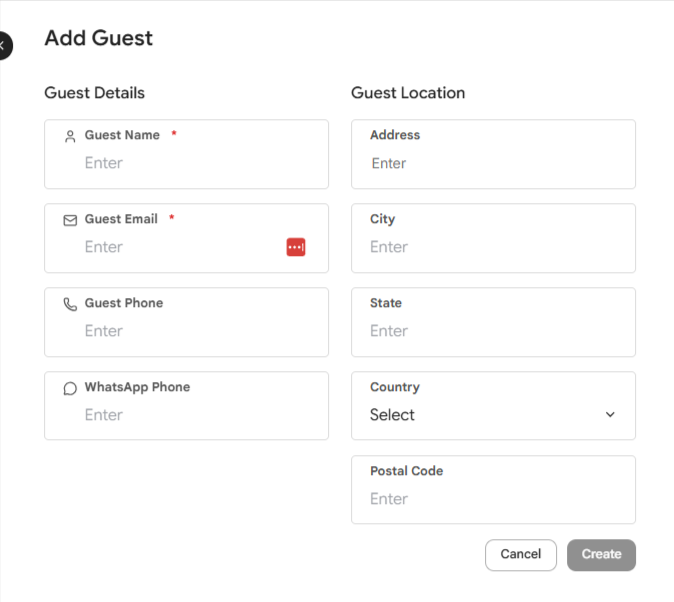Click the Cancel button

(x=521, y=555)
